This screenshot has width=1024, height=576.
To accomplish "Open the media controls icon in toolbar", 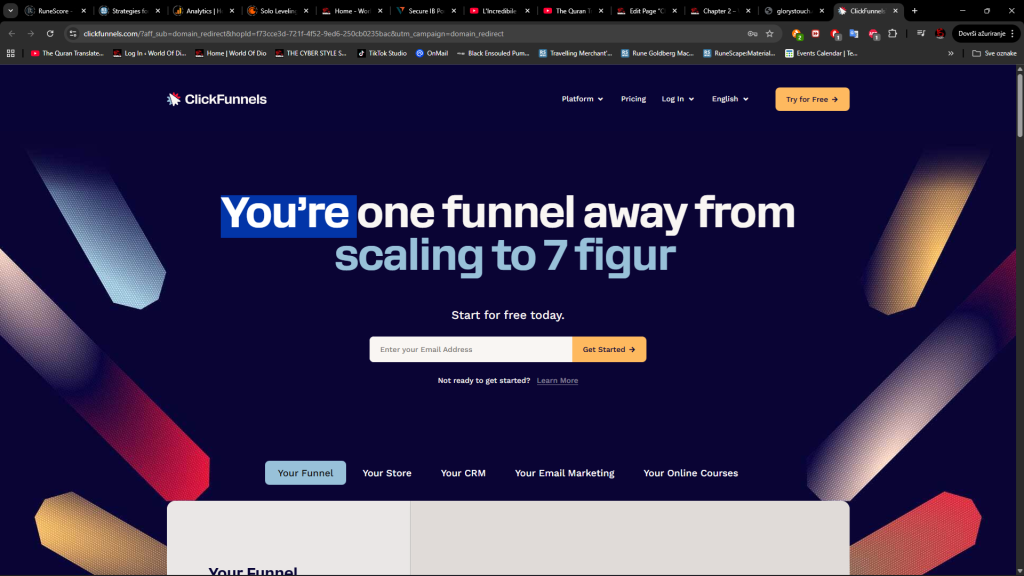I will click(x=920, y=33).
